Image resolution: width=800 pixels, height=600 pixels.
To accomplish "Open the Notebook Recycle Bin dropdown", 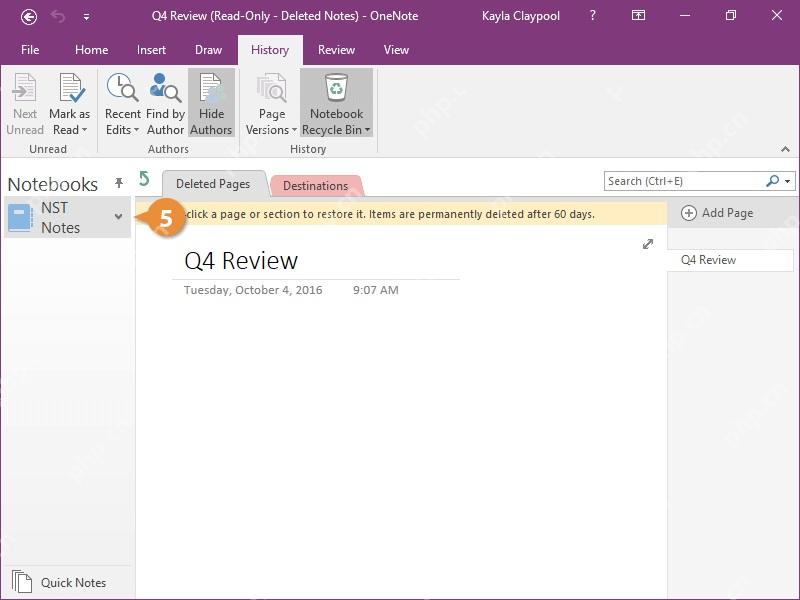I will click(336, 104).
